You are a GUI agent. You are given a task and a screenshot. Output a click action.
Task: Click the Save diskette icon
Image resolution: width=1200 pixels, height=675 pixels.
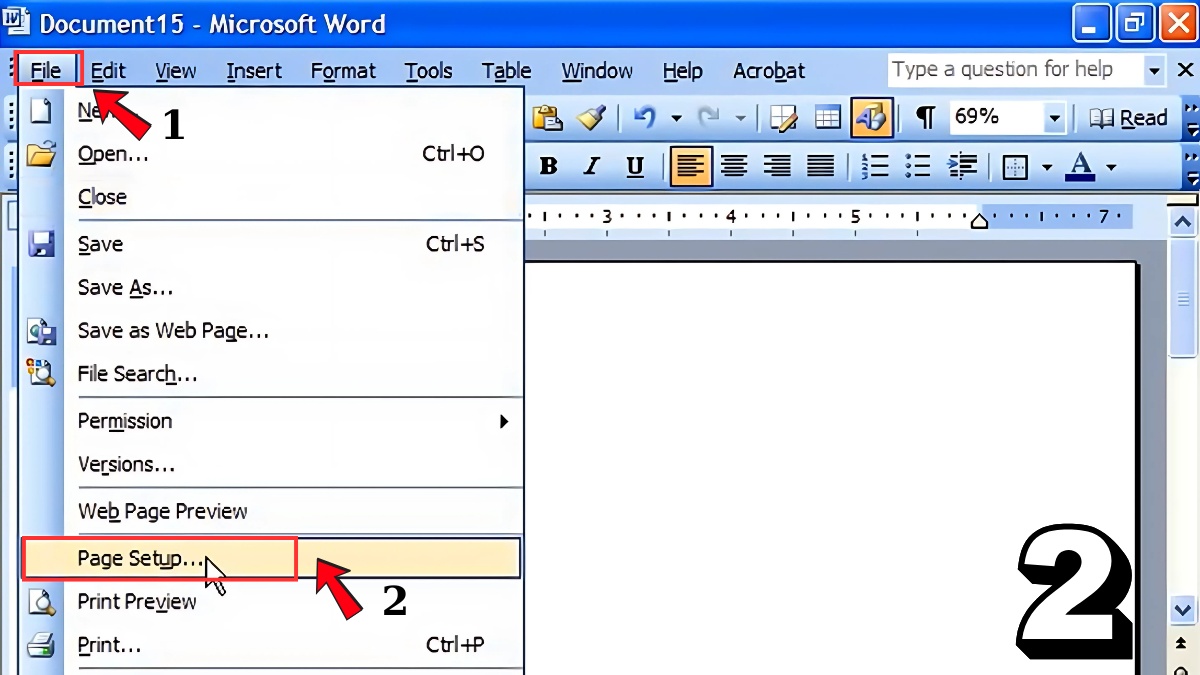pyautogui.click(x=41, y=244)
